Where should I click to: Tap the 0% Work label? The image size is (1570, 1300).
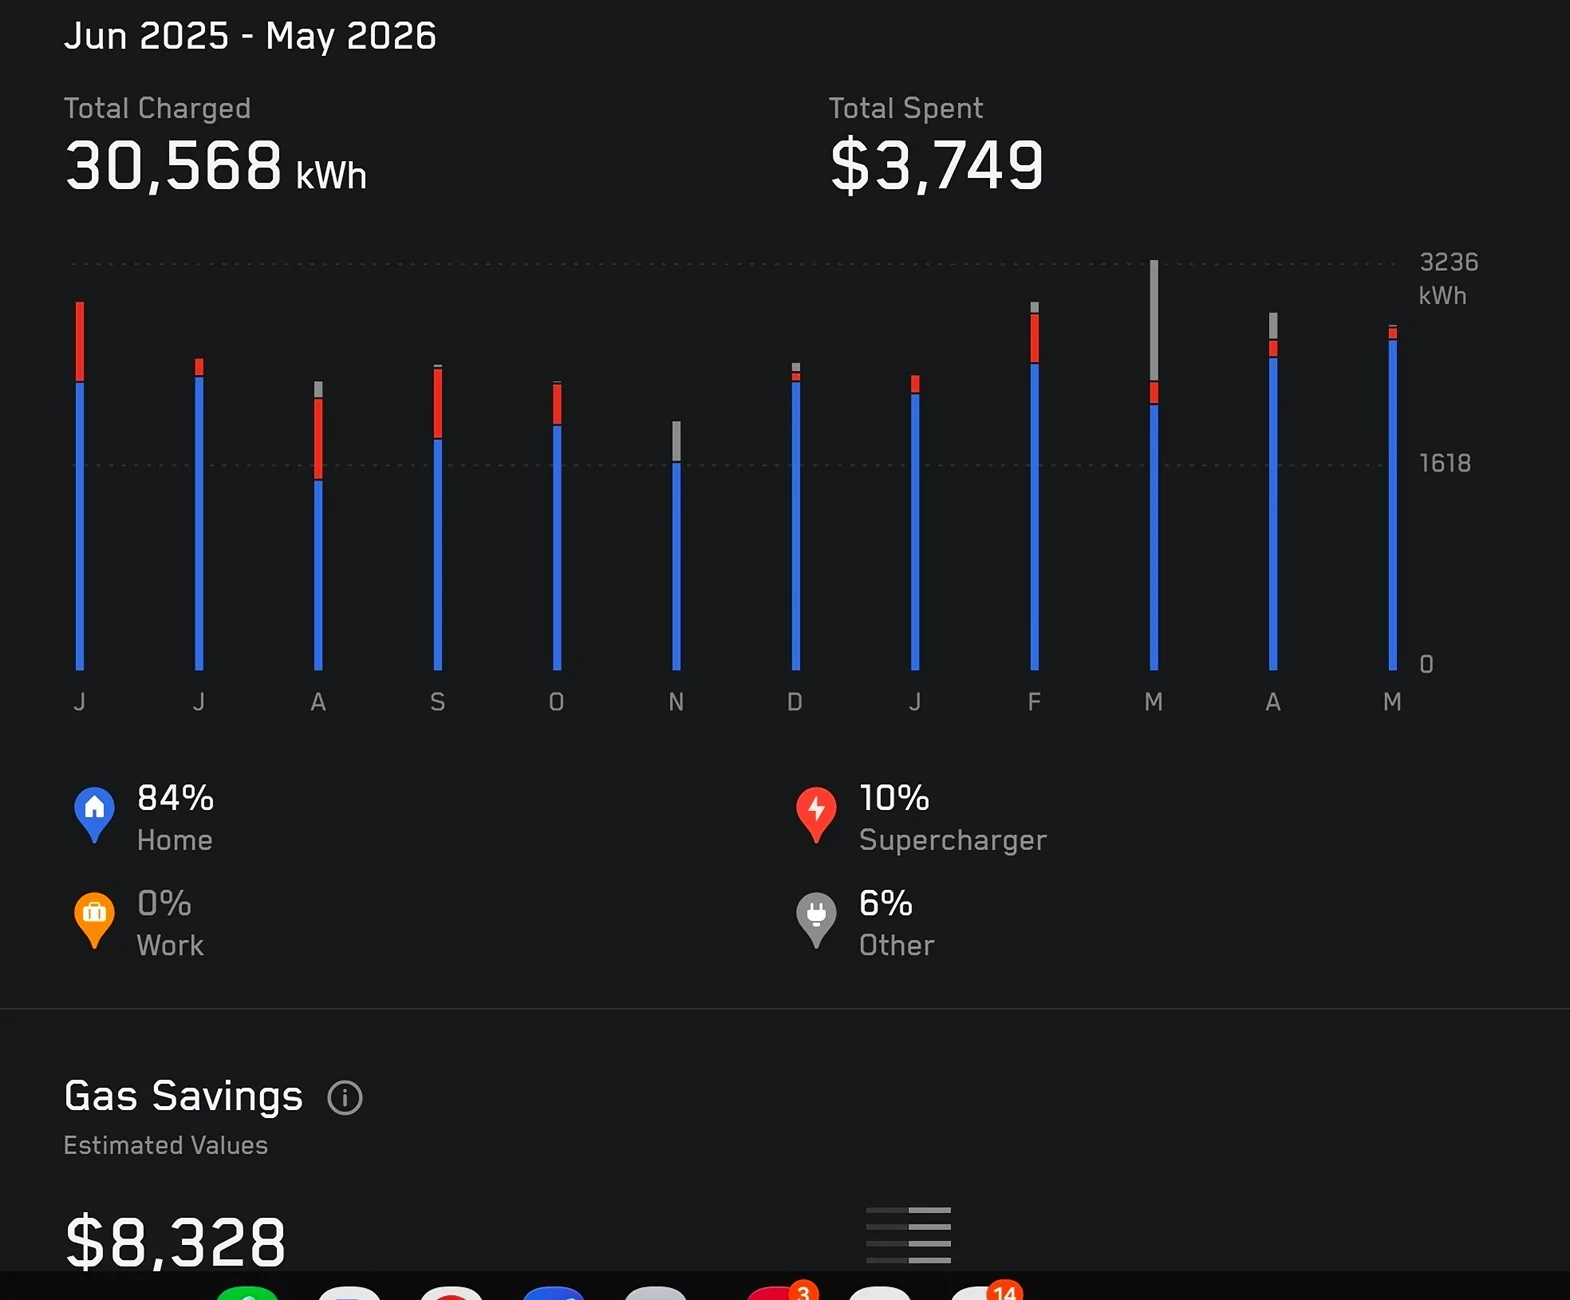[170, 923]
